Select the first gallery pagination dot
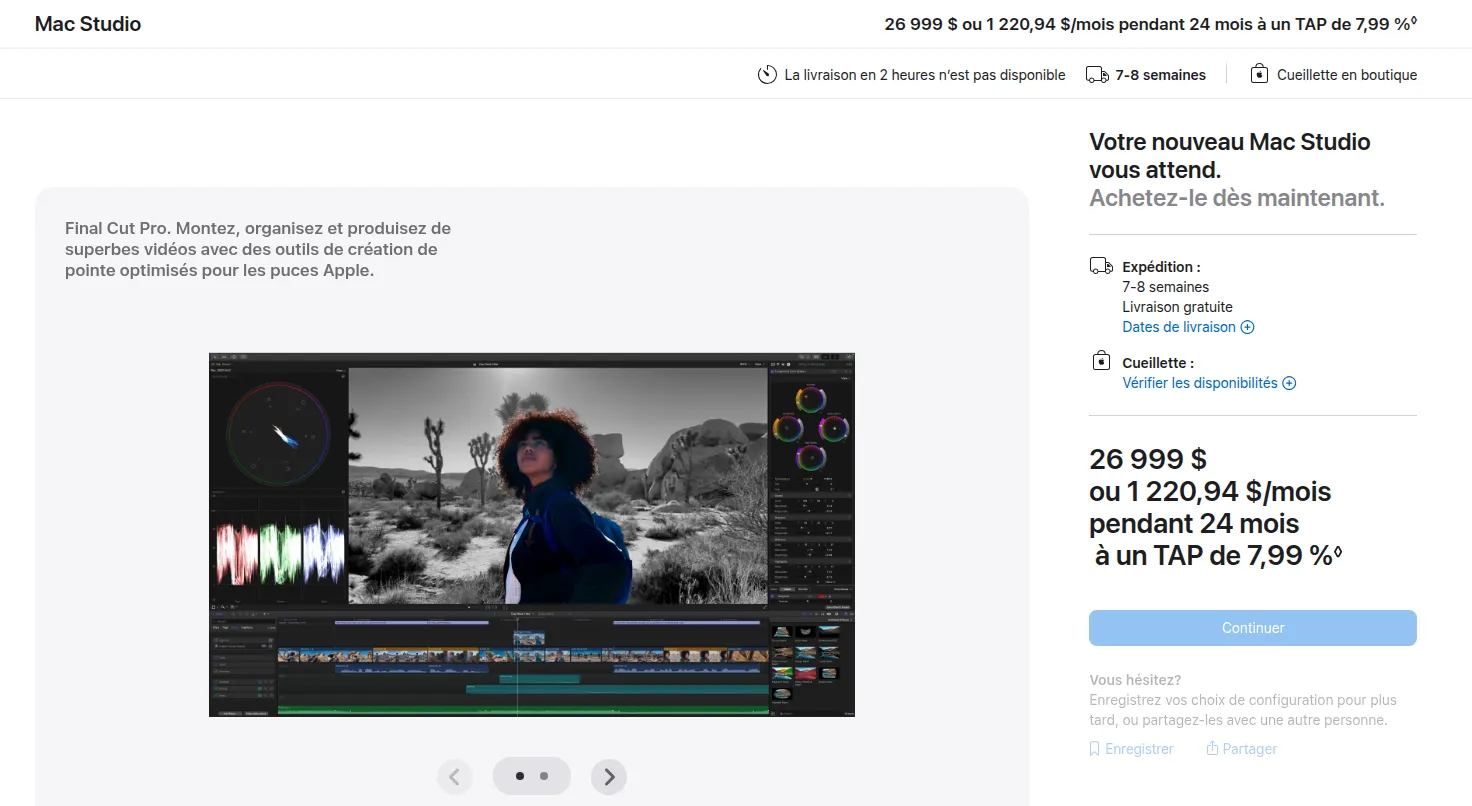 pyautogui.click(x=520, y=776)
